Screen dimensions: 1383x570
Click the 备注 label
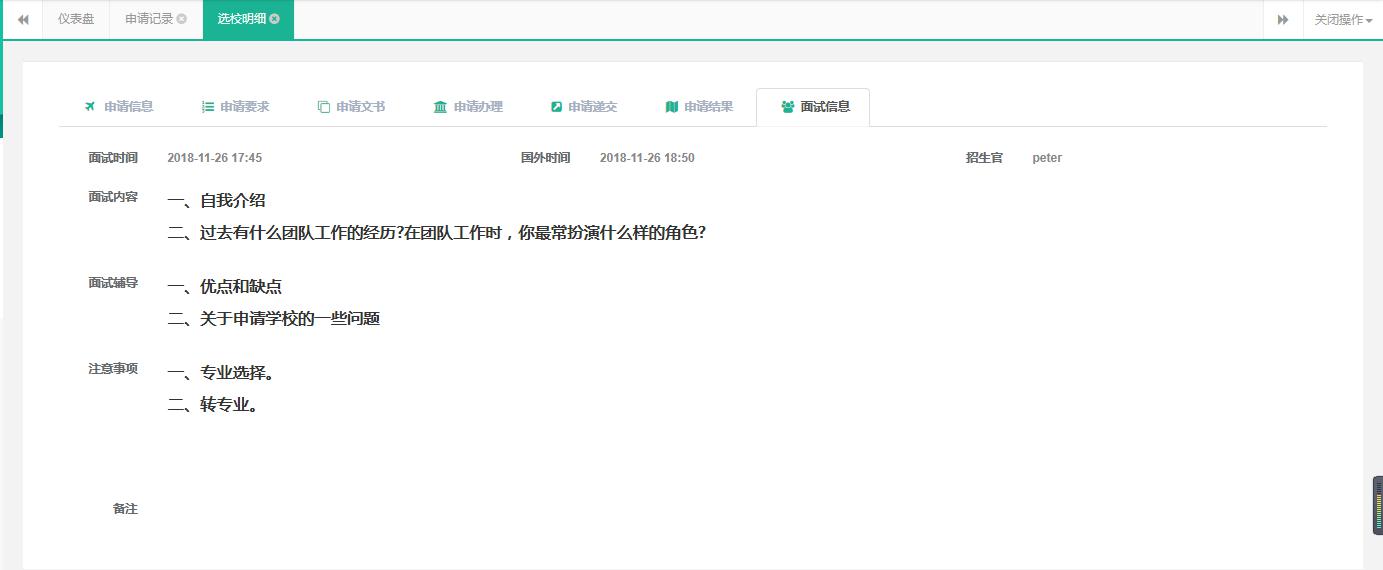125,509
